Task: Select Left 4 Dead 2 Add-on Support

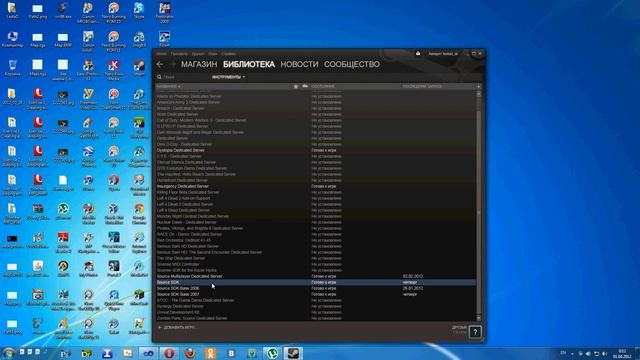Action: [x=316, y=198]
